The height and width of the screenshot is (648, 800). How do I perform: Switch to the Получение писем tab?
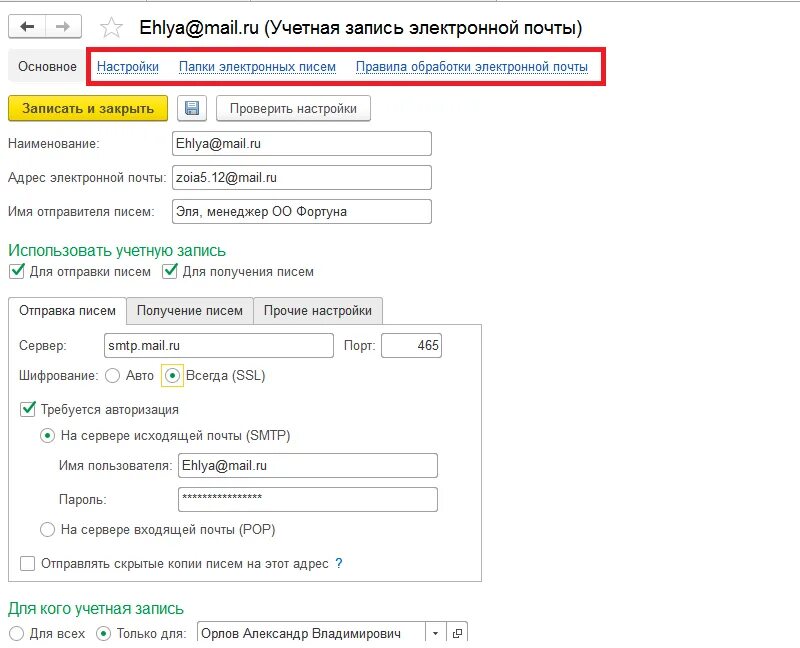tap(190, 310)
